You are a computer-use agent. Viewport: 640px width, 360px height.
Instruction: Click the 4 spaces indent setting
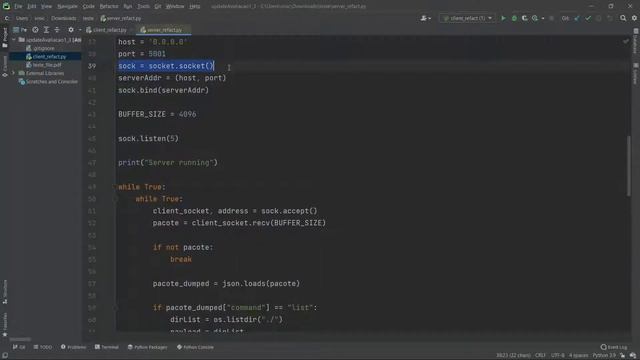click(x=579, y=356)
